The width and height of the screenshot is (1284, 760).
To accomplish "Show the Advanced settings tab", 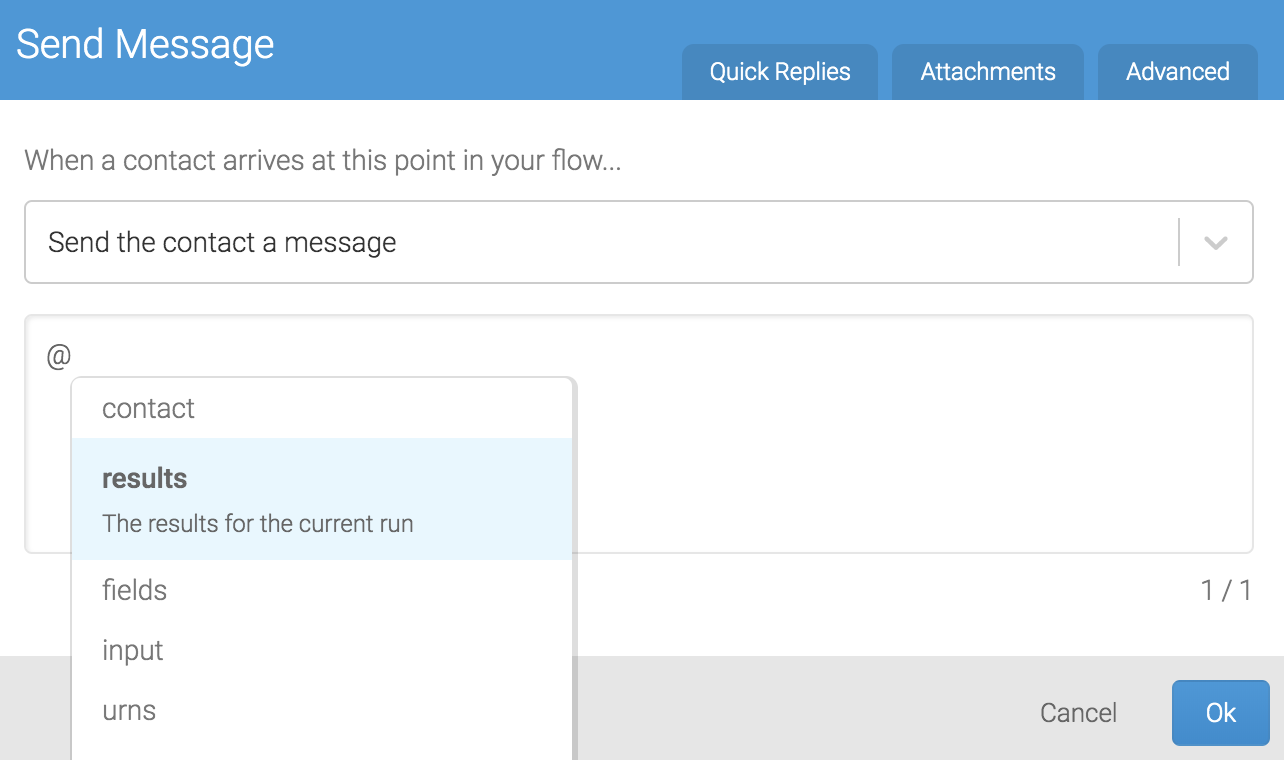I will point(1177,71).
